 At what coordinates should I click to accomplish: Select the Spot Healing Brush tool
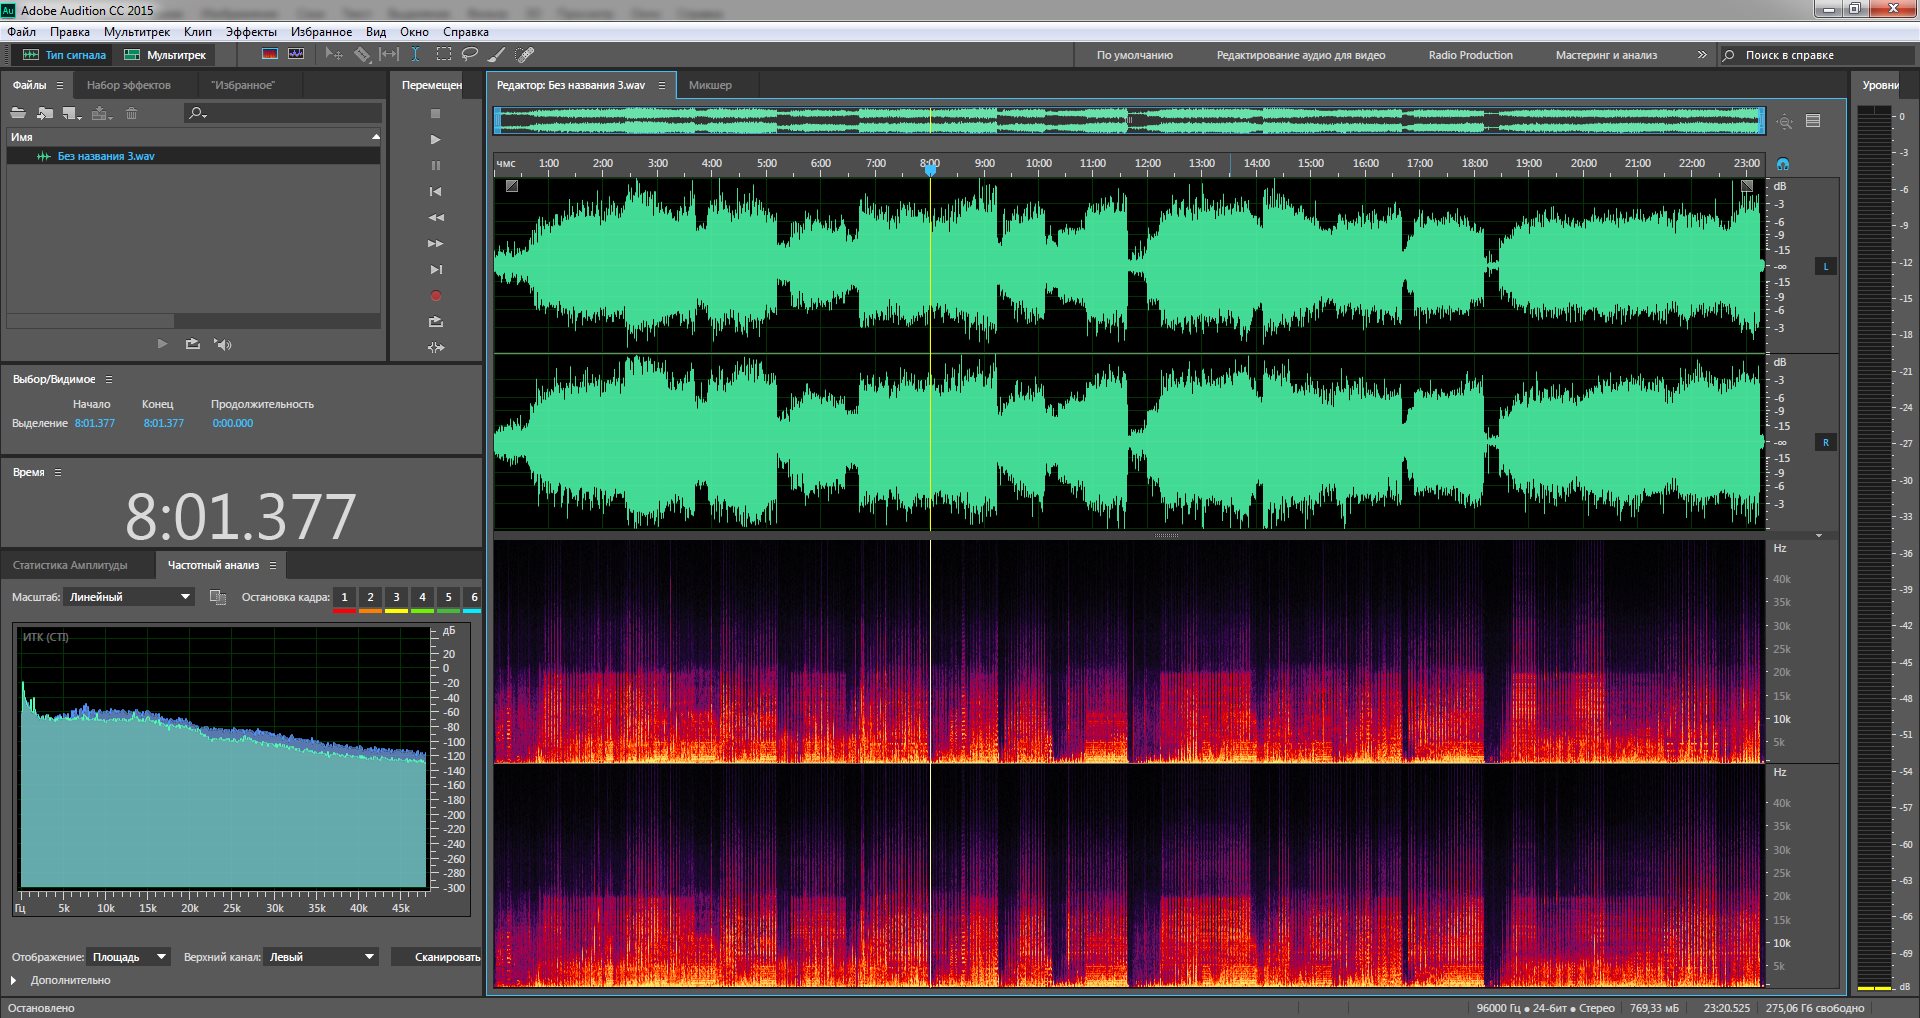524,55
